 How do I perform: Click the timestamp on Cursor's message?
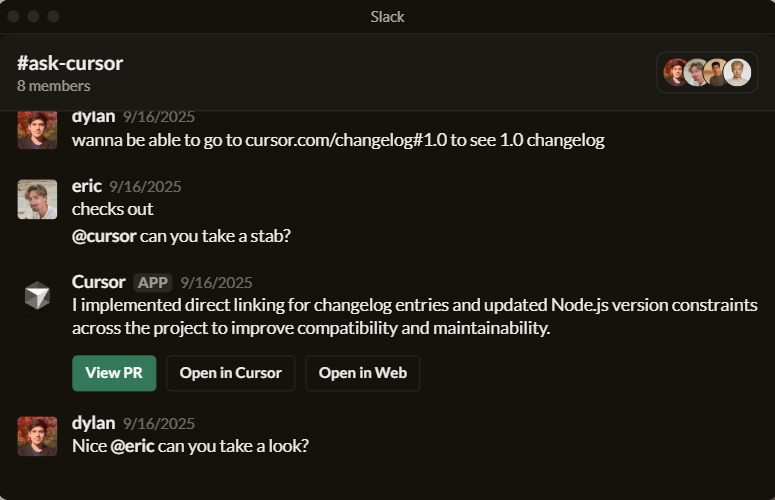click(216, 282)
